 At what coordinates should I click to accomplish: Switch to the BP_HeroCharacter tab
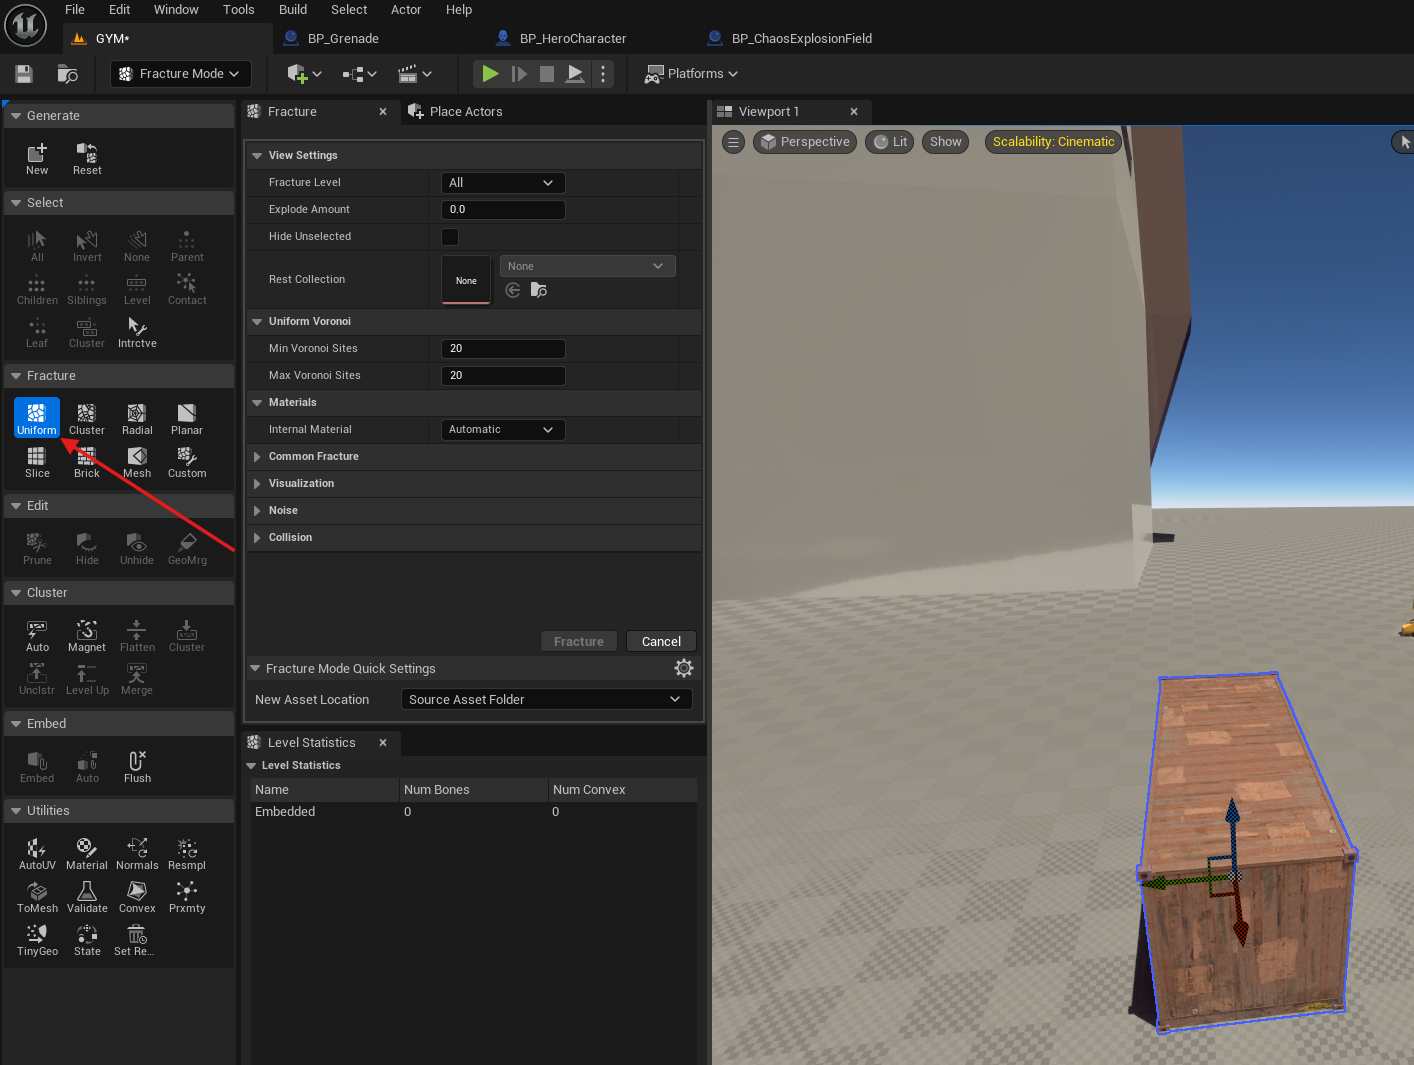click(573, 39)
